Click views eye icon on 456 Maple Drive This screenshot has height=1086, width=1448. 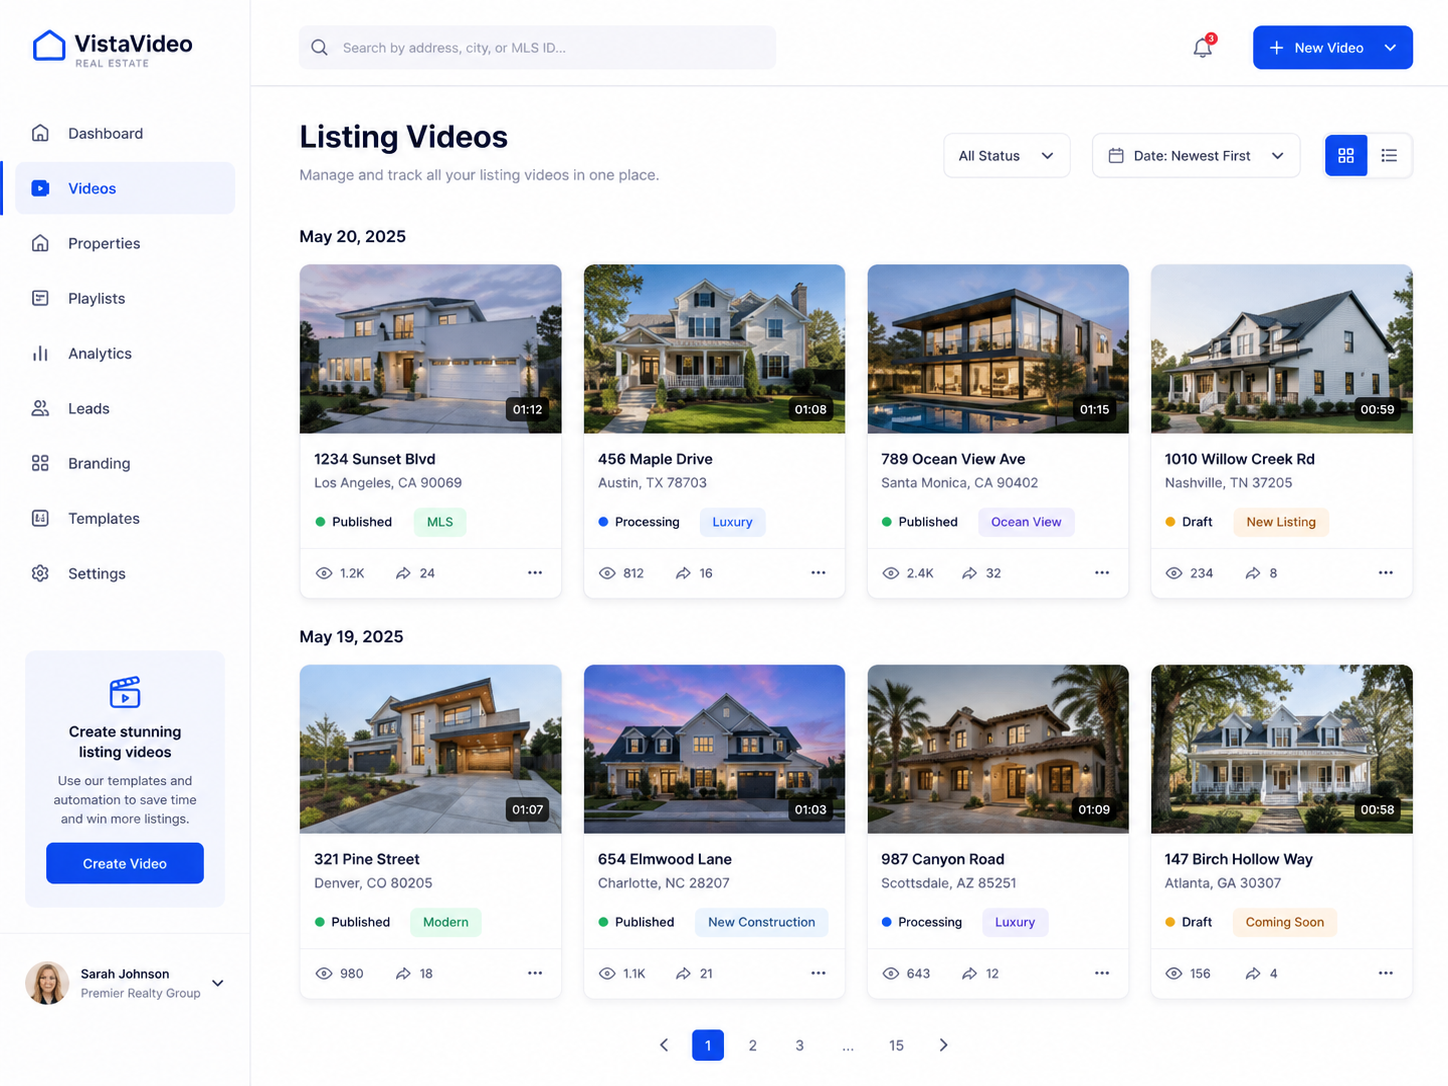point(607,573)
